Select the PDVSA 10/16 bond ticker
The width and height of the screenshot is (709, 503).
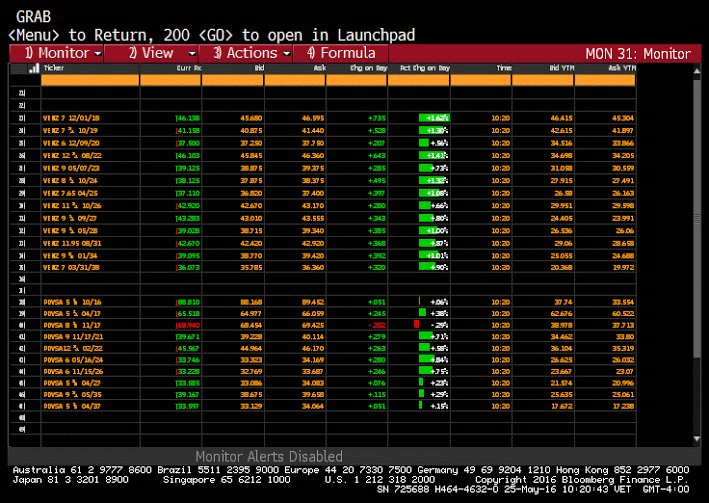point(72,302)
